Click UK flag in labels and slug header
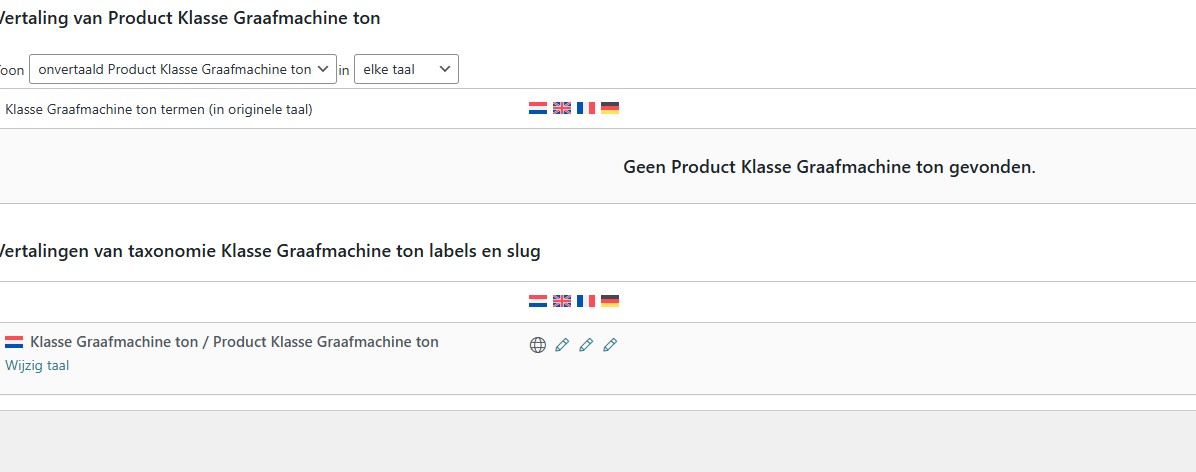 (x=562, y=301)
